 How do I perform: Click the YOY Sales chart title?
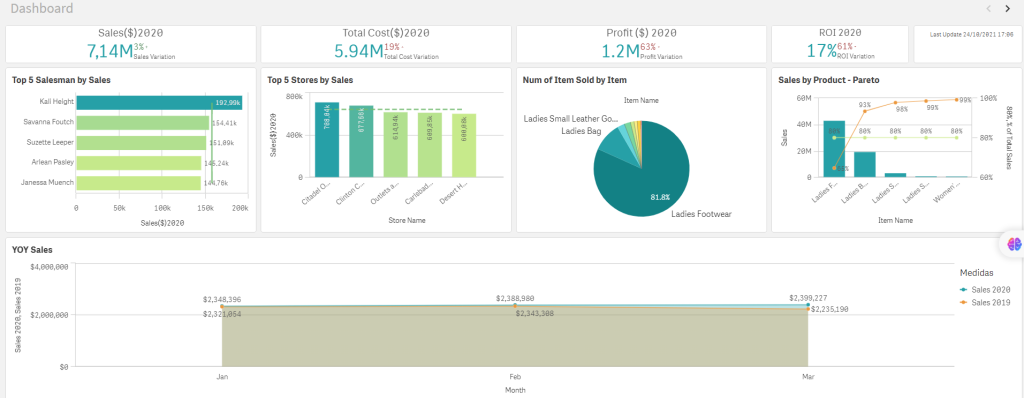coord(32,250)
